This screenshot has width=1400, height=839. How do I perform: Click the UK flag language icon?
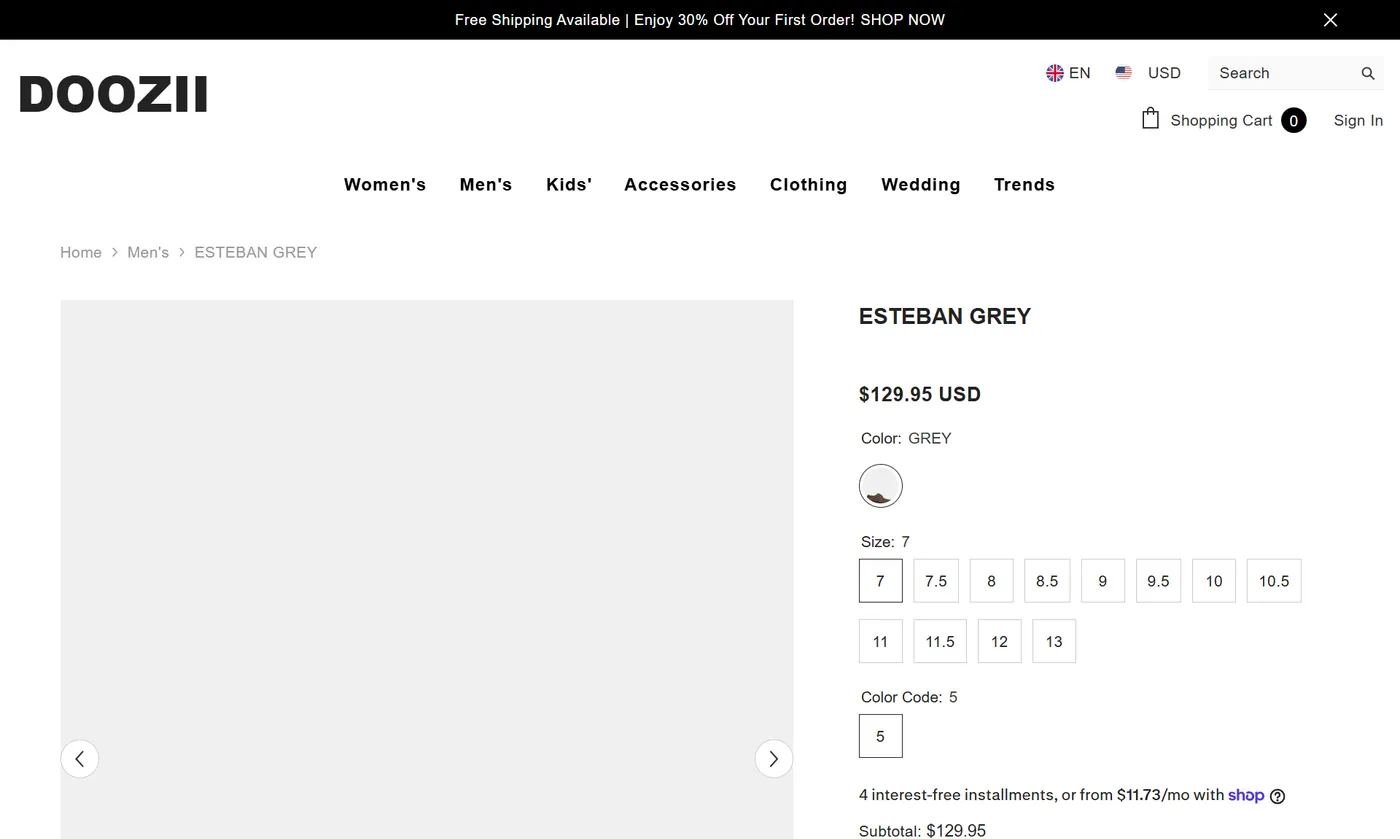[1054, 73]
